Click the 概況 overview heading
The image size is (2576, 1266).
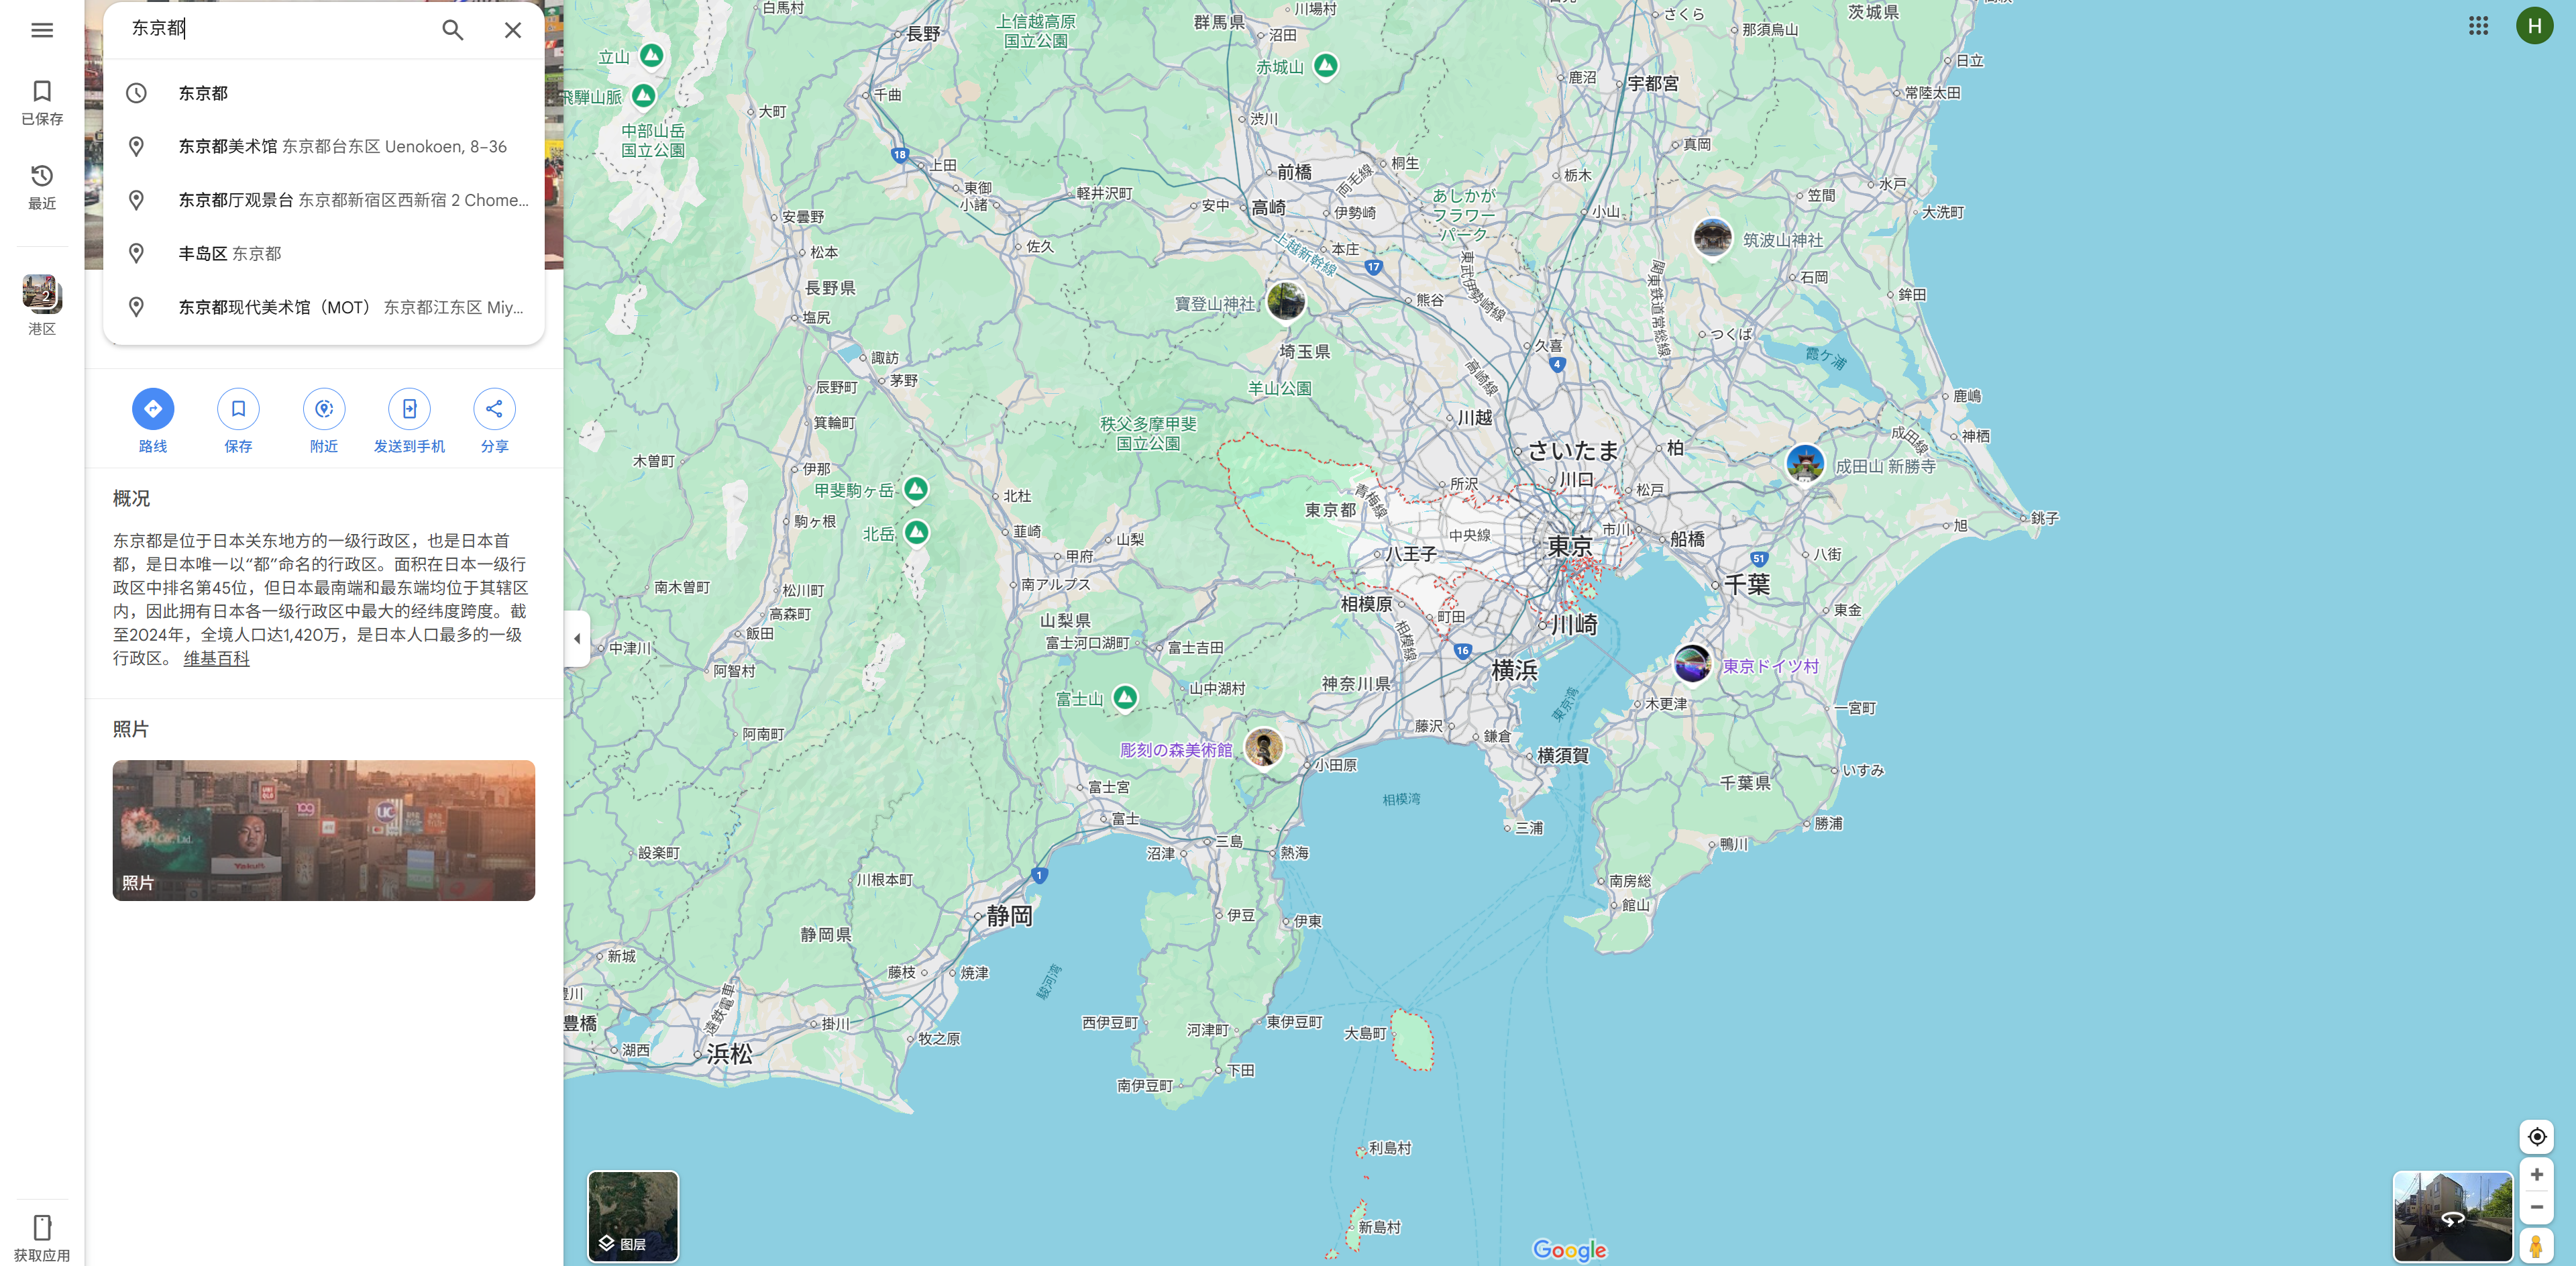pos(131,498)
